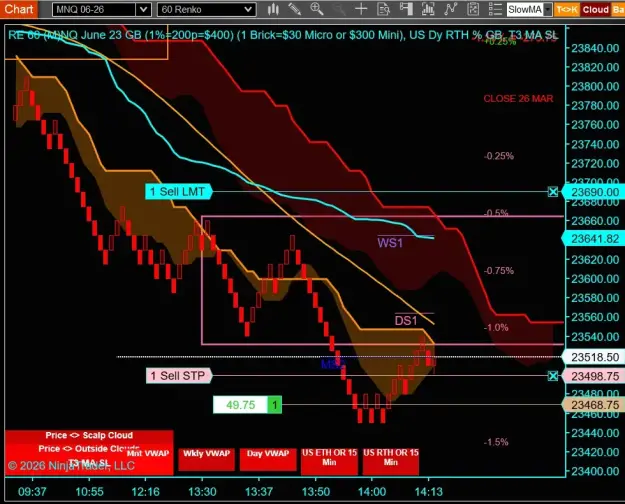Click the US ETH OR 15 Min button
Screen dimensions: 625x504
tap(329, 461)
